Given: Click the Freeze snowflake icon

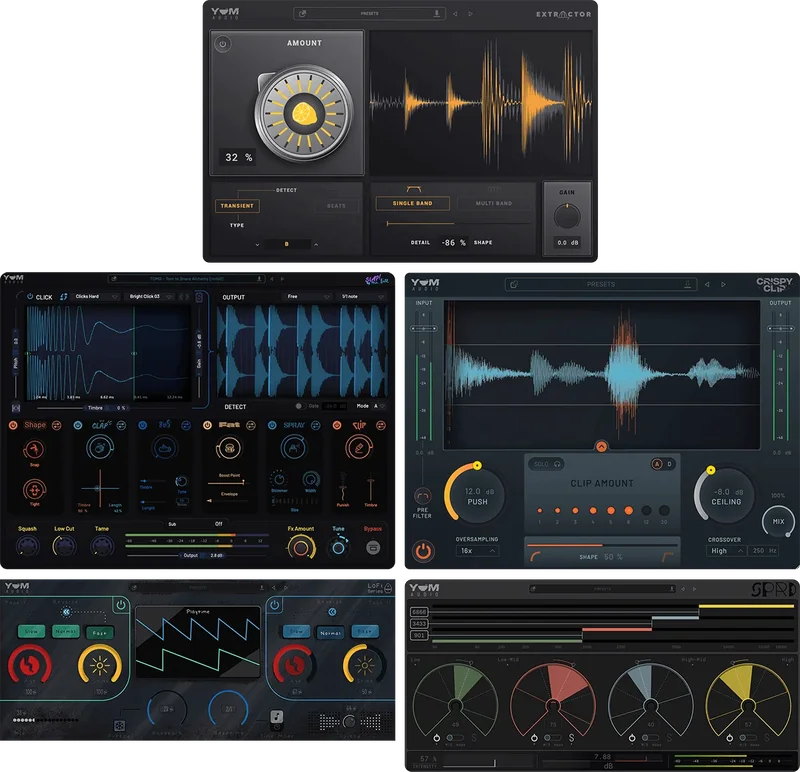Looking at the screenshot, I should pos(119,726).
